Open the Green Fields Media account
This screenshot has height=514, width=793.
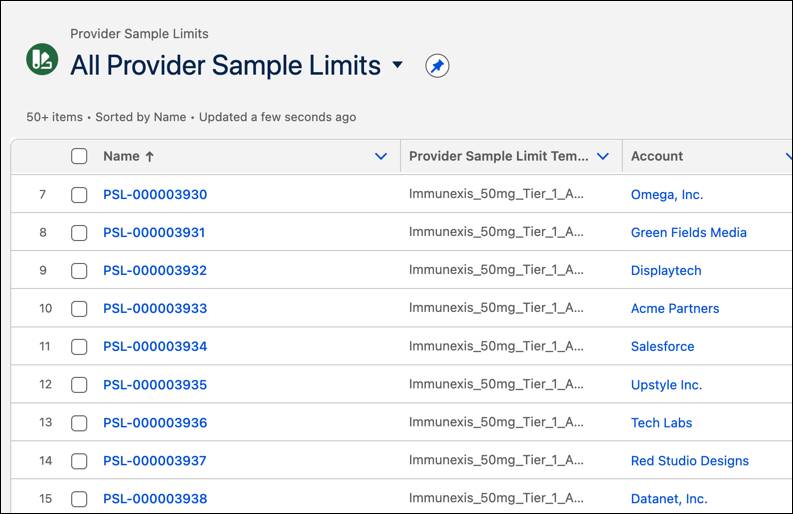(689, 233)
